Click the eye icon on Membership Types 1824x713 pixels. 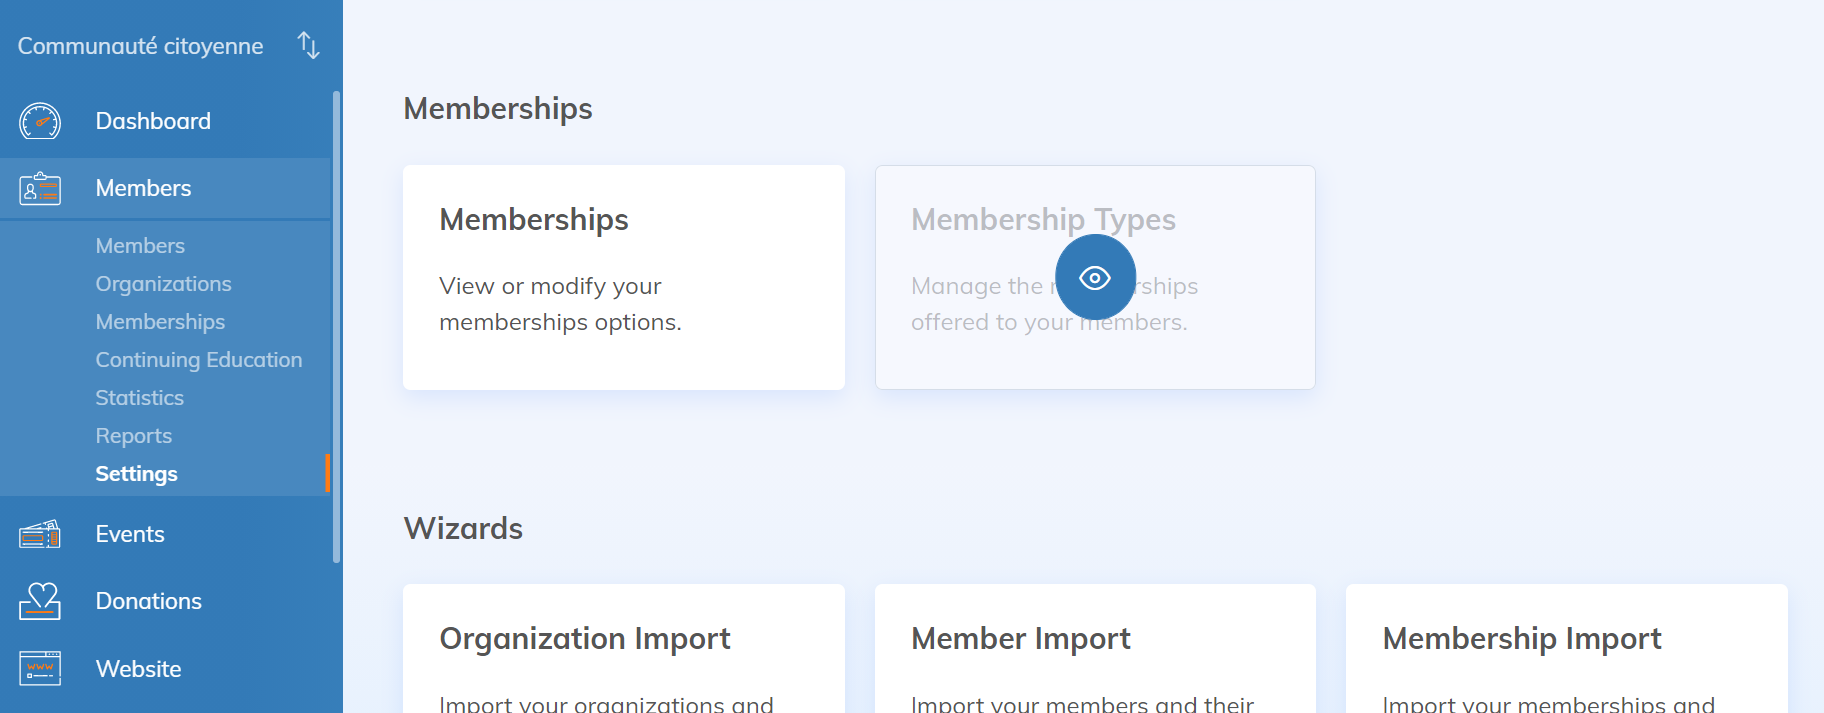pyautogui.click(x=1095, y=278)
